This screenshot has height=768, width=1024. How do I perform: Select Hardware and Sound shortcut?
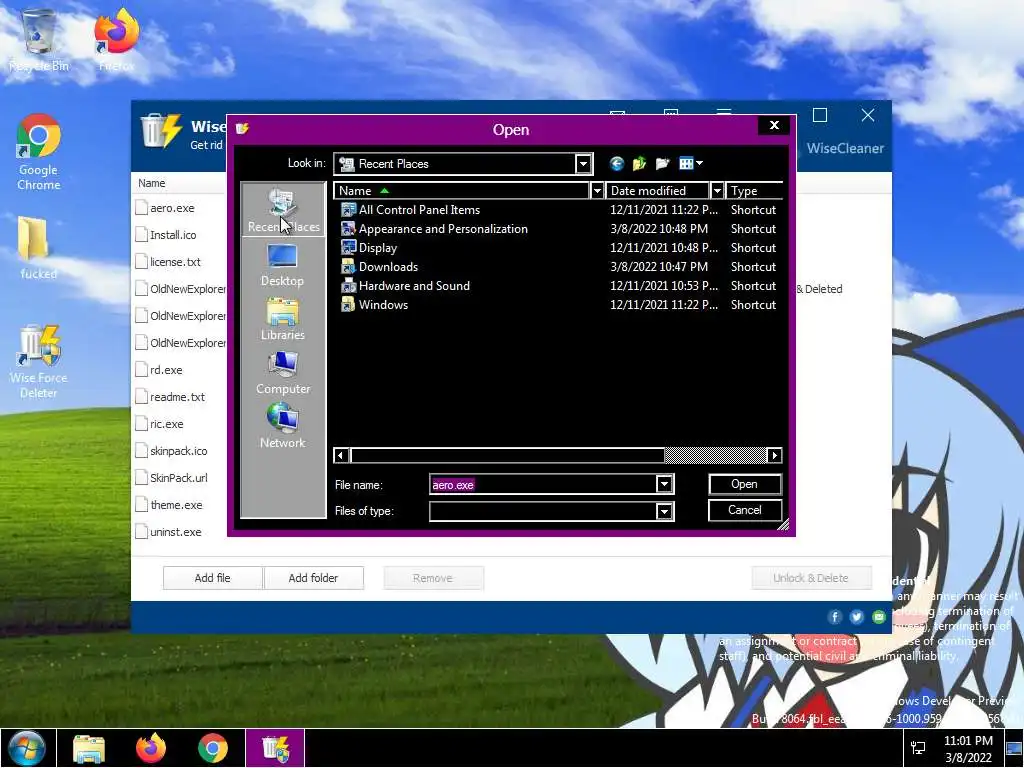pos(558,285)
